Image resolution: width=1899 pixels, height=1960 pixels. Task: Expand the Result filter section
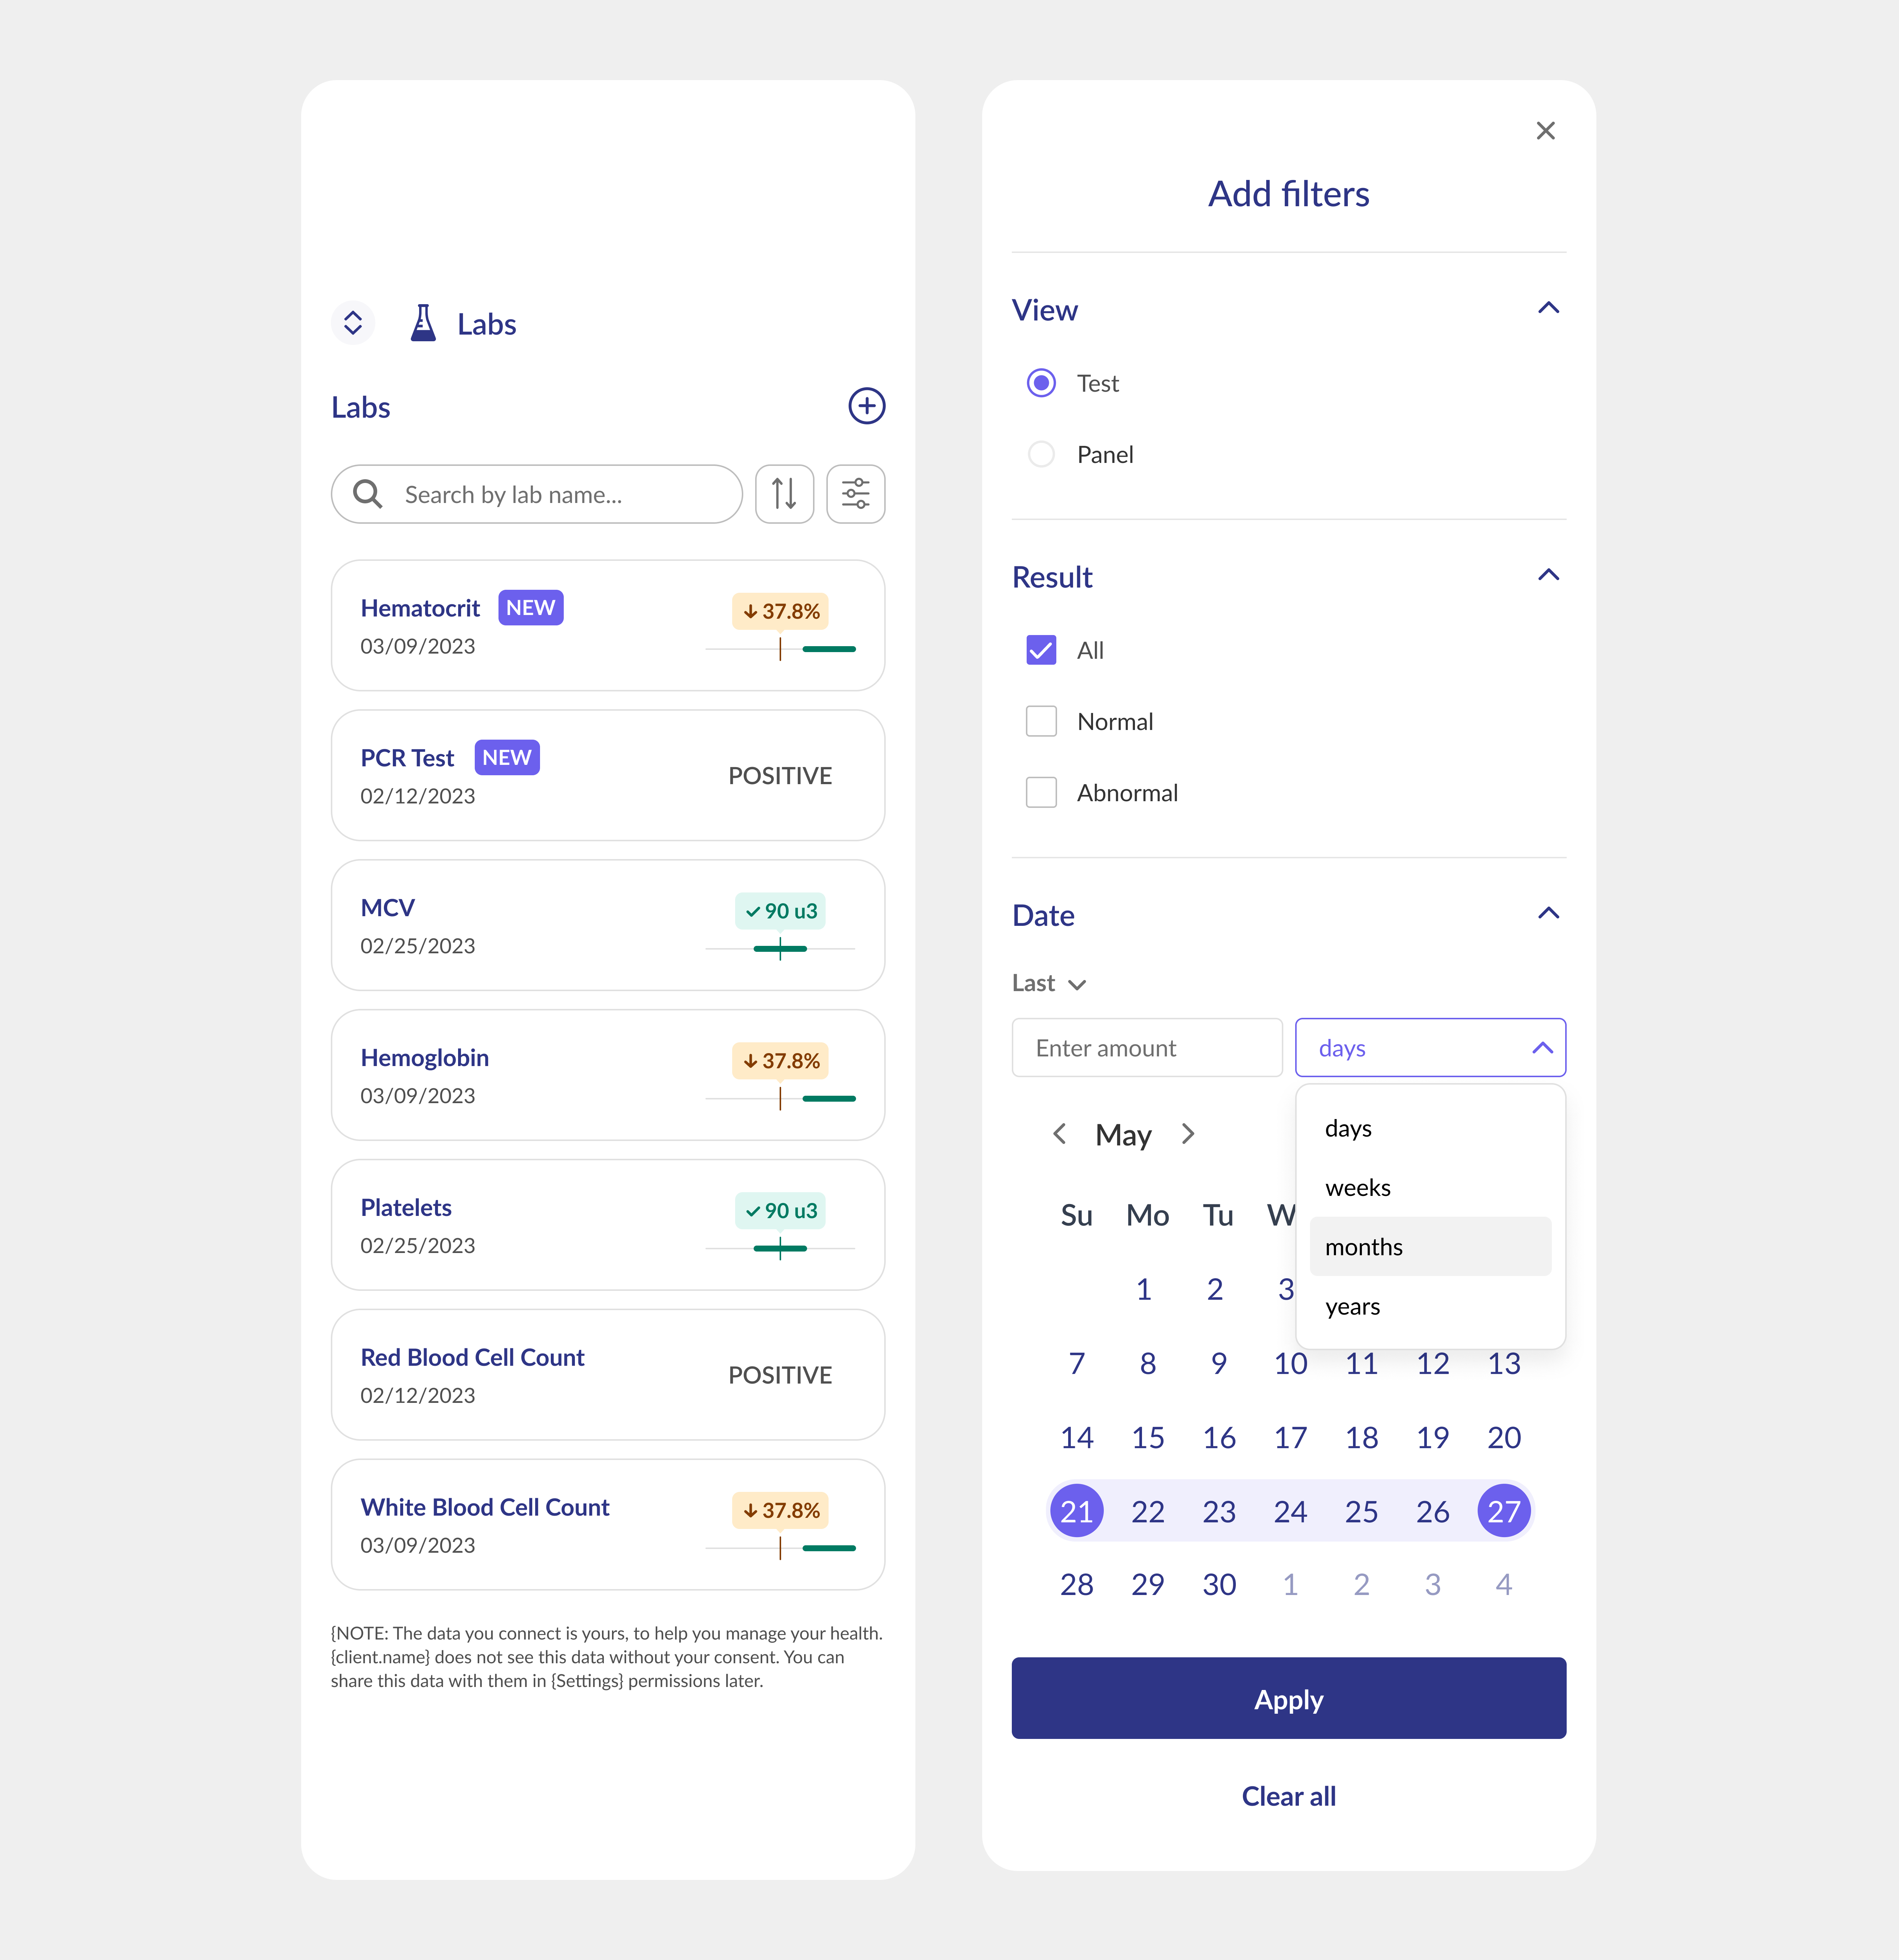pos(1547,574)
